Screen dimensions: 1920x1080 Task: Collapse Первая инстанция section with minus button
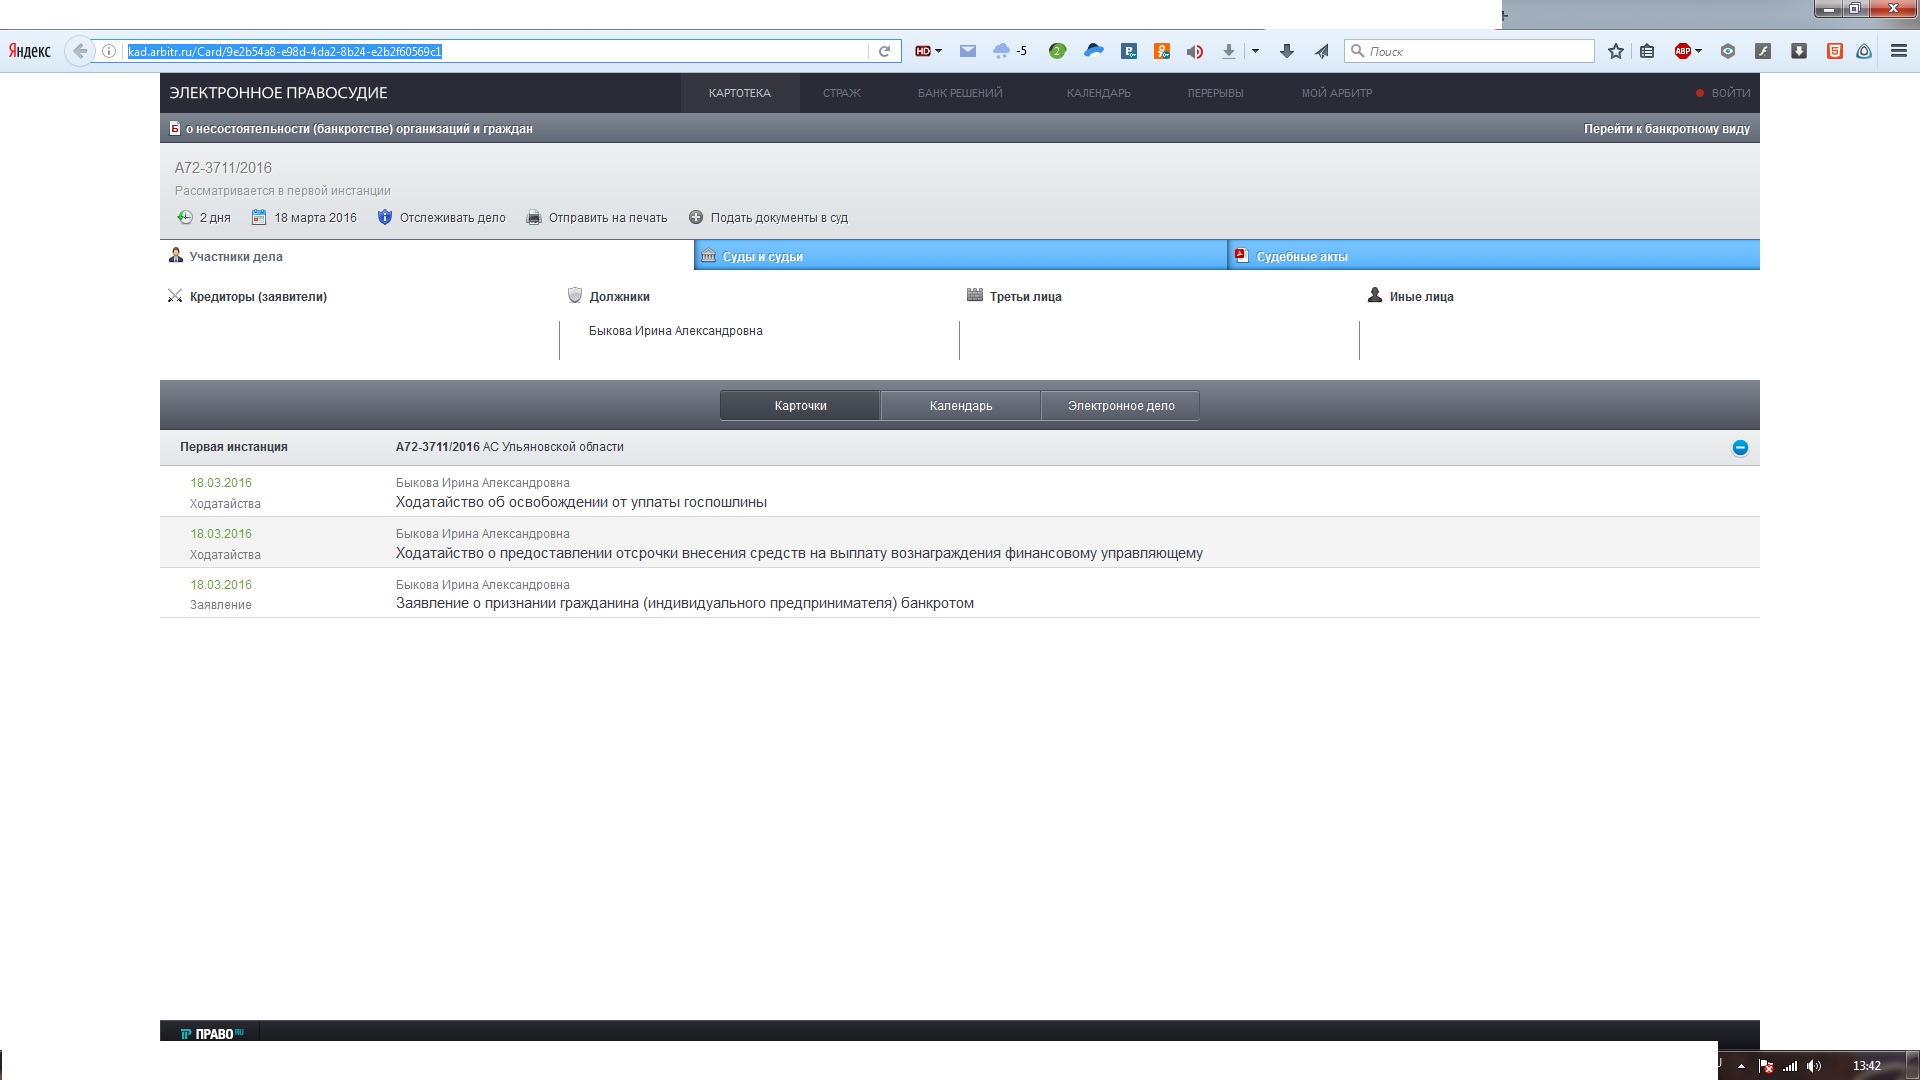coord(1740,448)
